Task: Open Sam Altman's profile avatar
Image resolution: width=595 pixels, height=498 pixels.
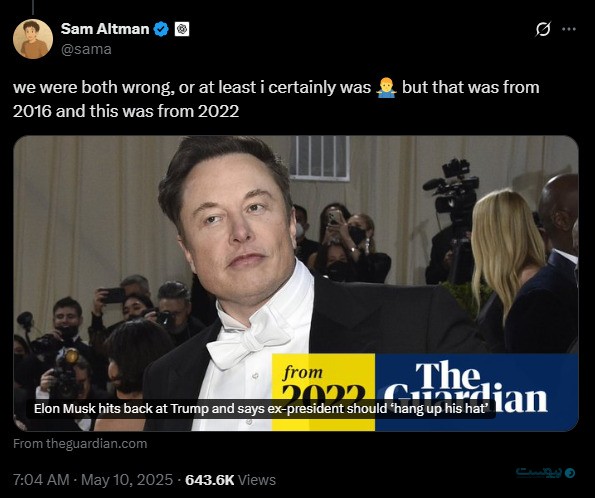Action: (33, 39)
